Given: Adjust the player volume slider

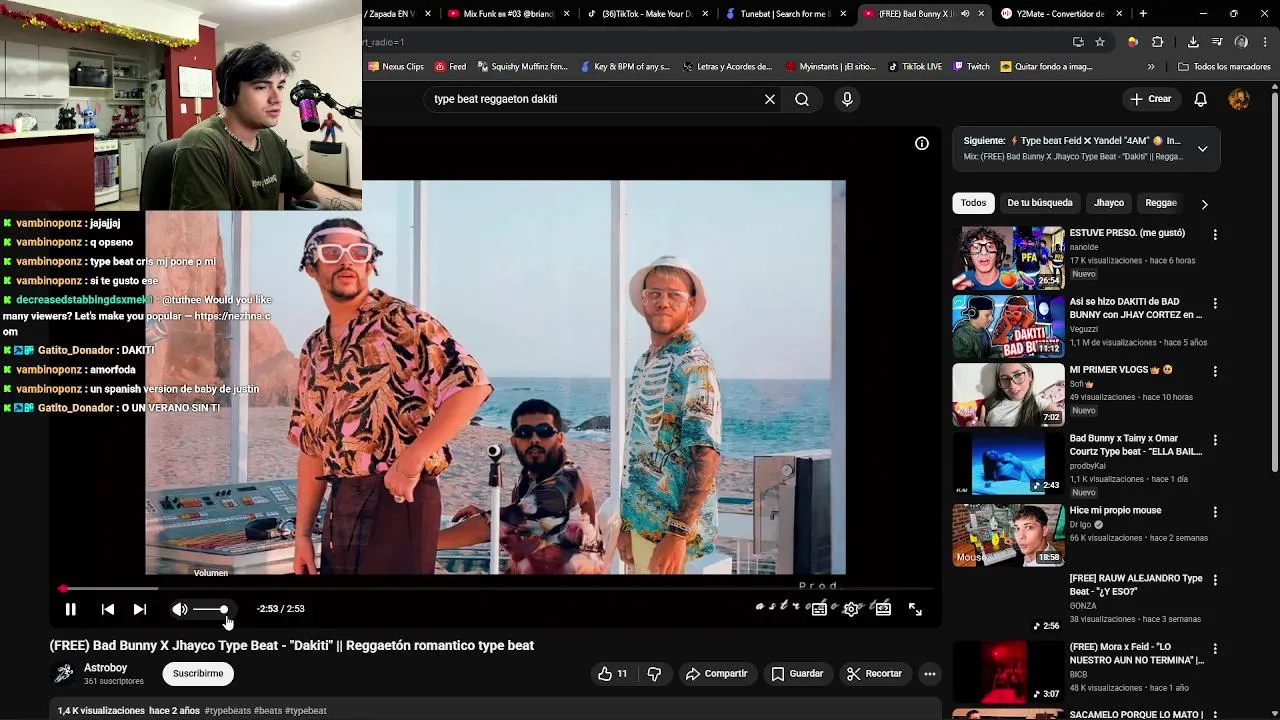Looking at the screenshot, I should 211,609.
